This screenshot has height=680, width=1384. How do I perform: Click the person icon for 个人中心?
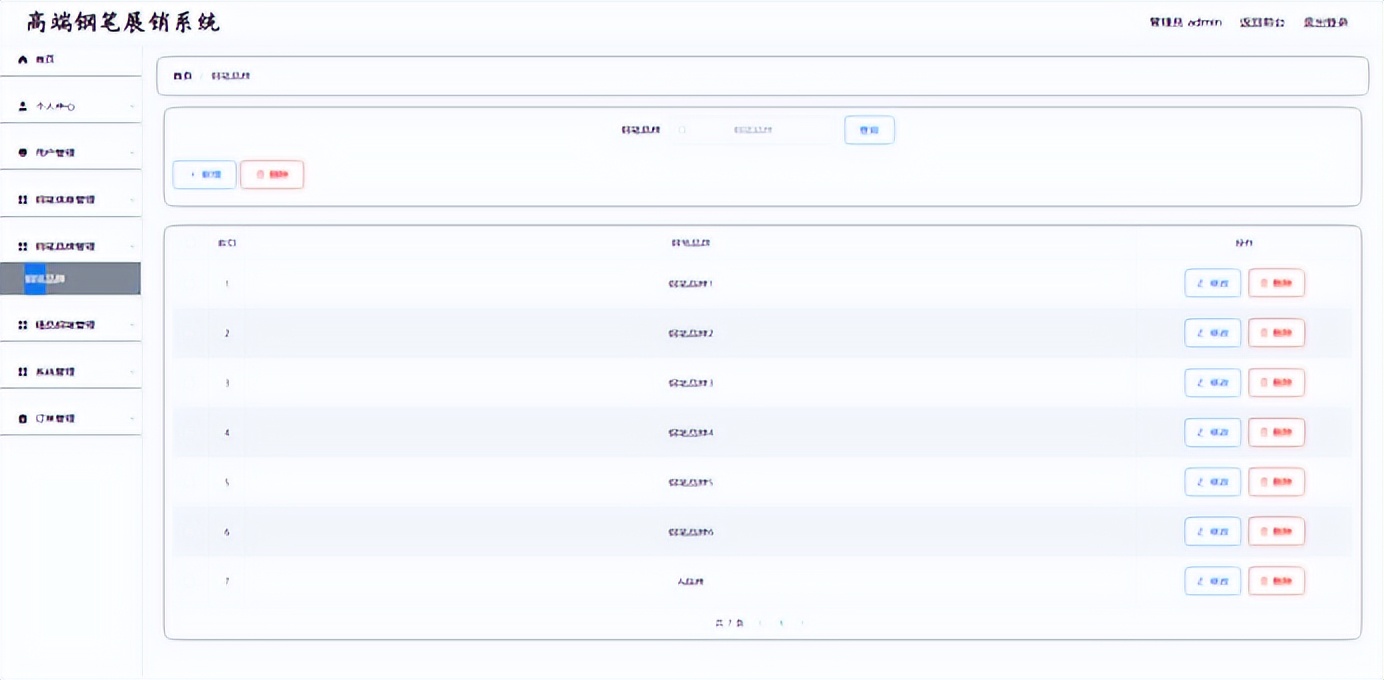(23, 106)
